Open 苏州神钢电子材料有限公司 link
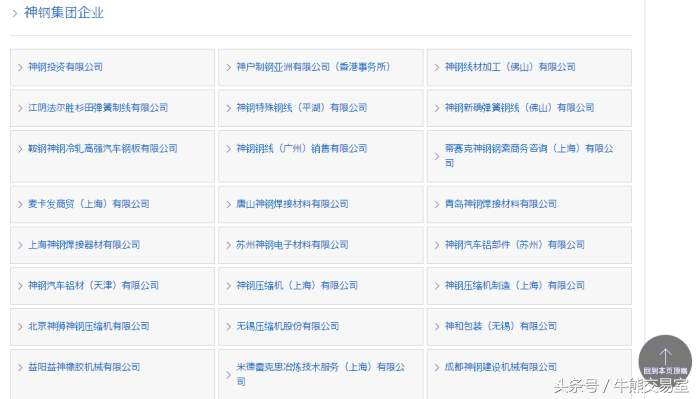 292,245
